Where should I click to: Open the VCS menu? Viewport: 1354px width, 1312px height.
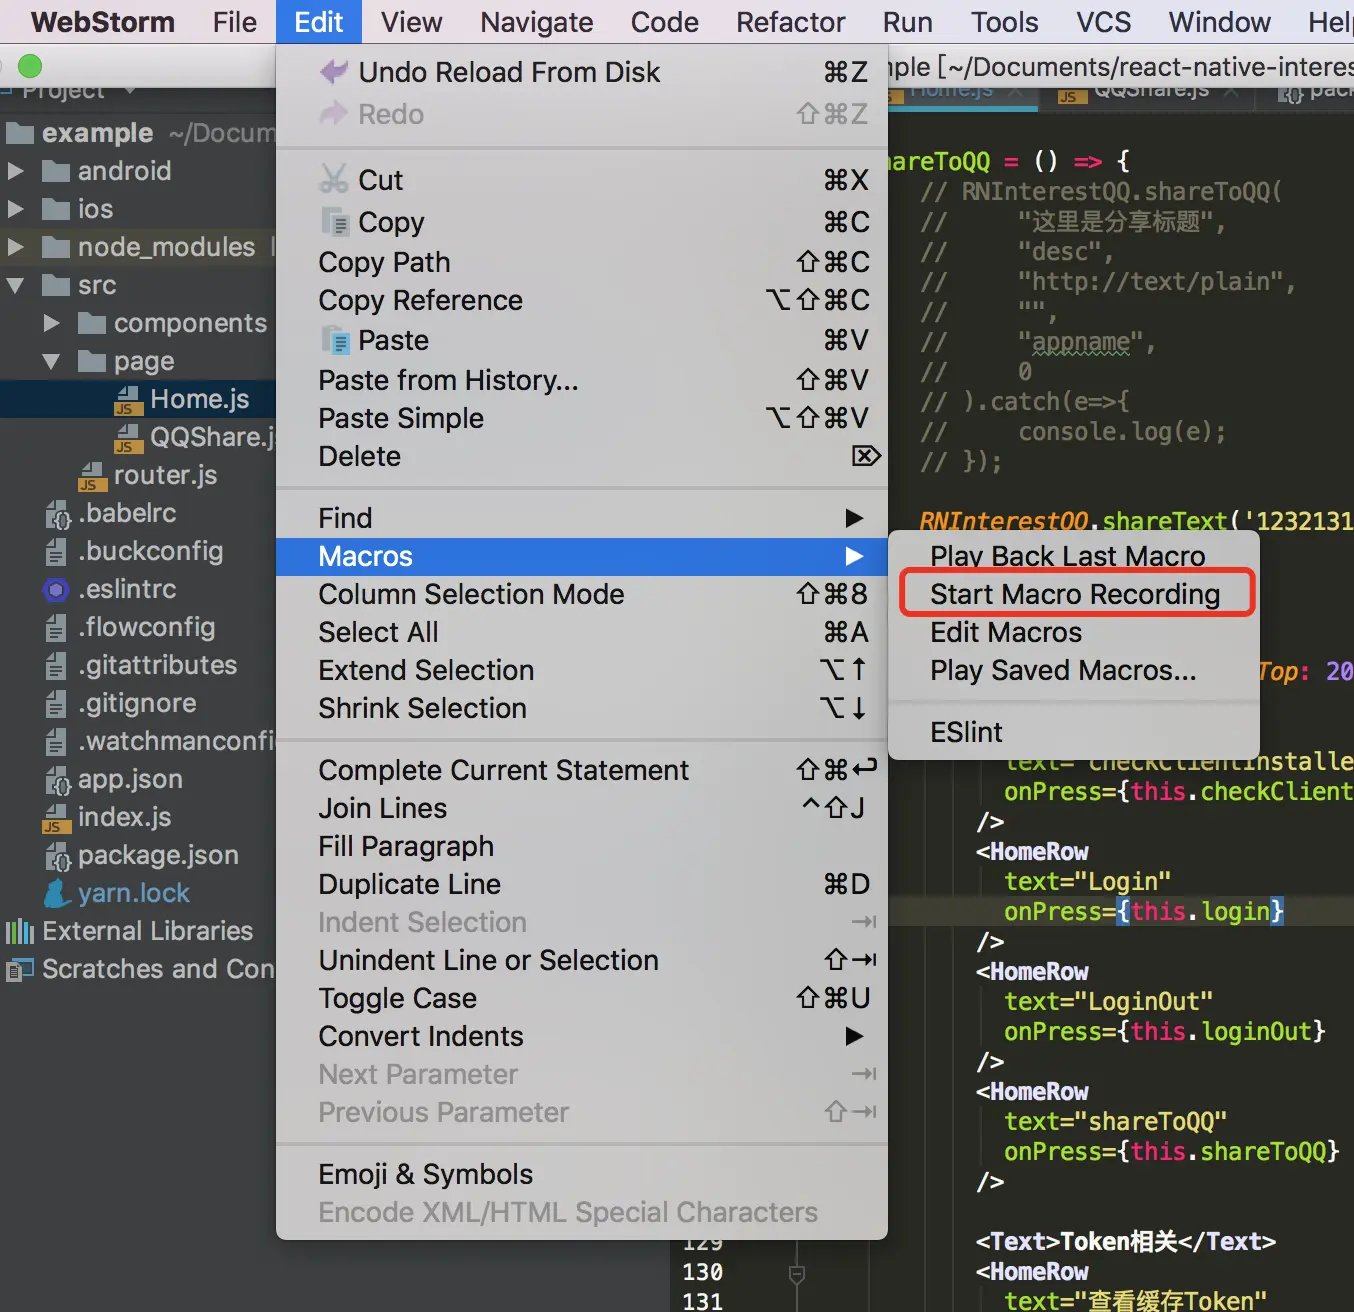click(1104, 22)
